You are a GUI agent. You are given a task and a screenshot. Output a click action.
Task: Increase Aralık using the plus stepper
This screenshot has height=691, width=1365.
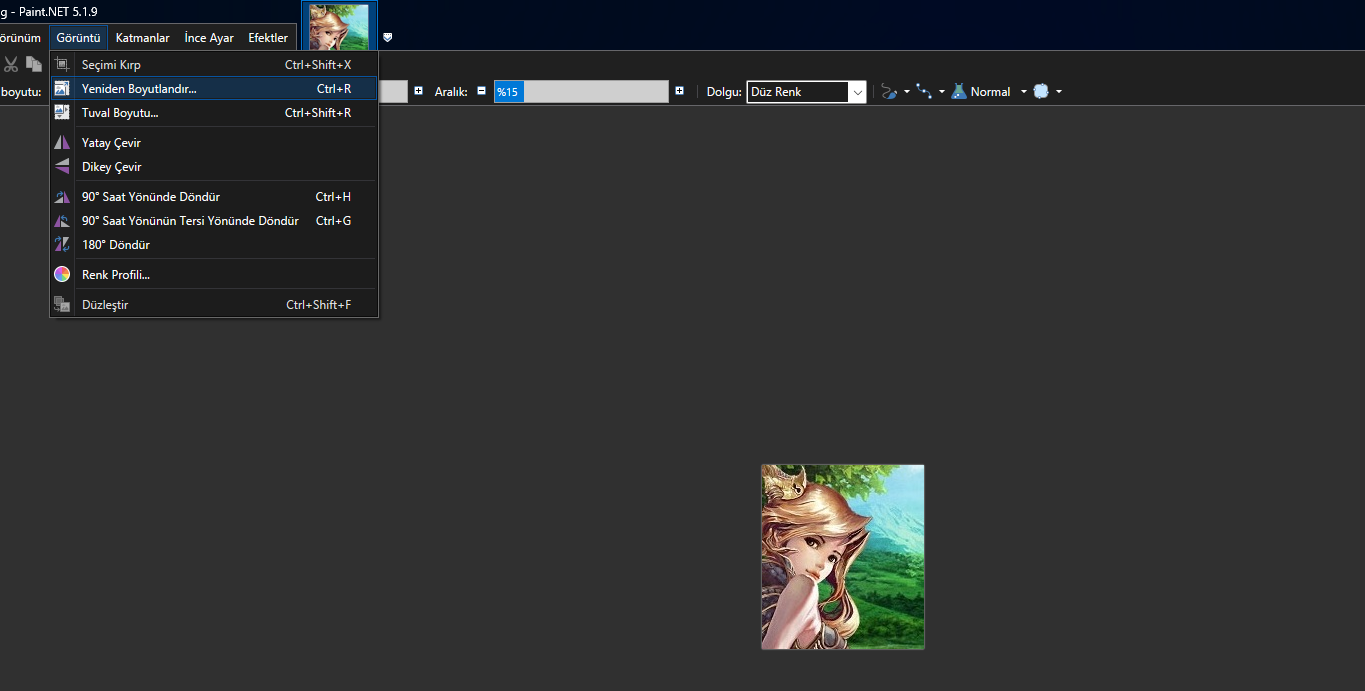coord(680,90)
